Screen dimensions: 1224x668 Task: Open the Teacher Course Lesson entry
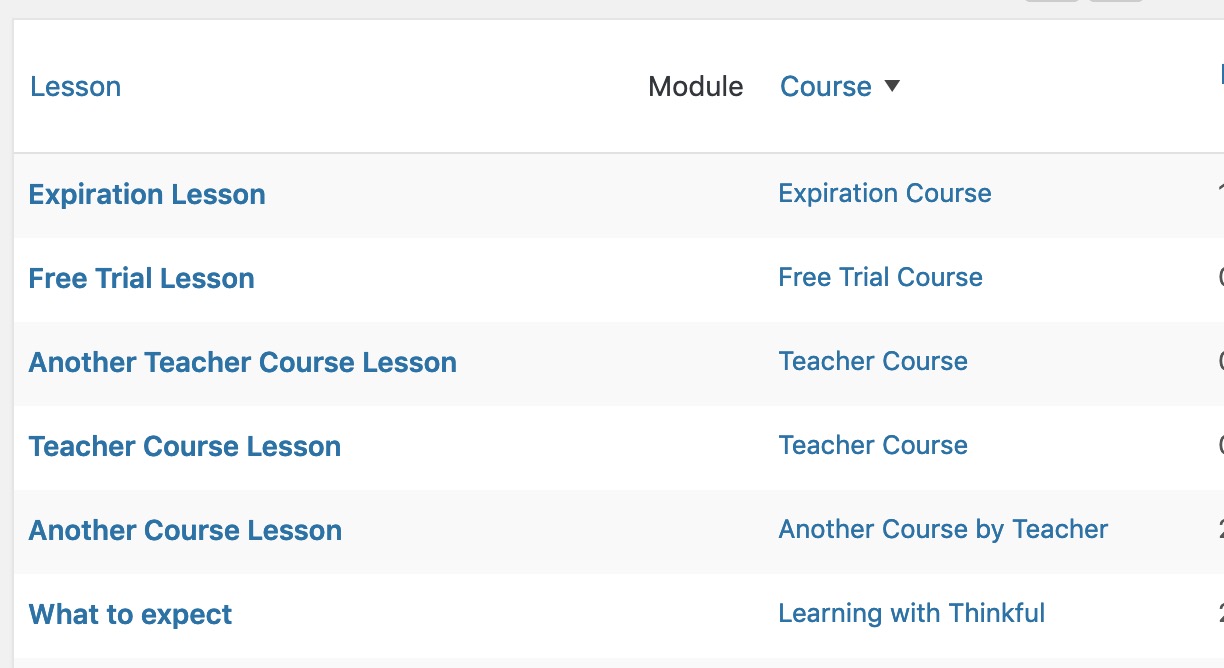coord(185,446)
